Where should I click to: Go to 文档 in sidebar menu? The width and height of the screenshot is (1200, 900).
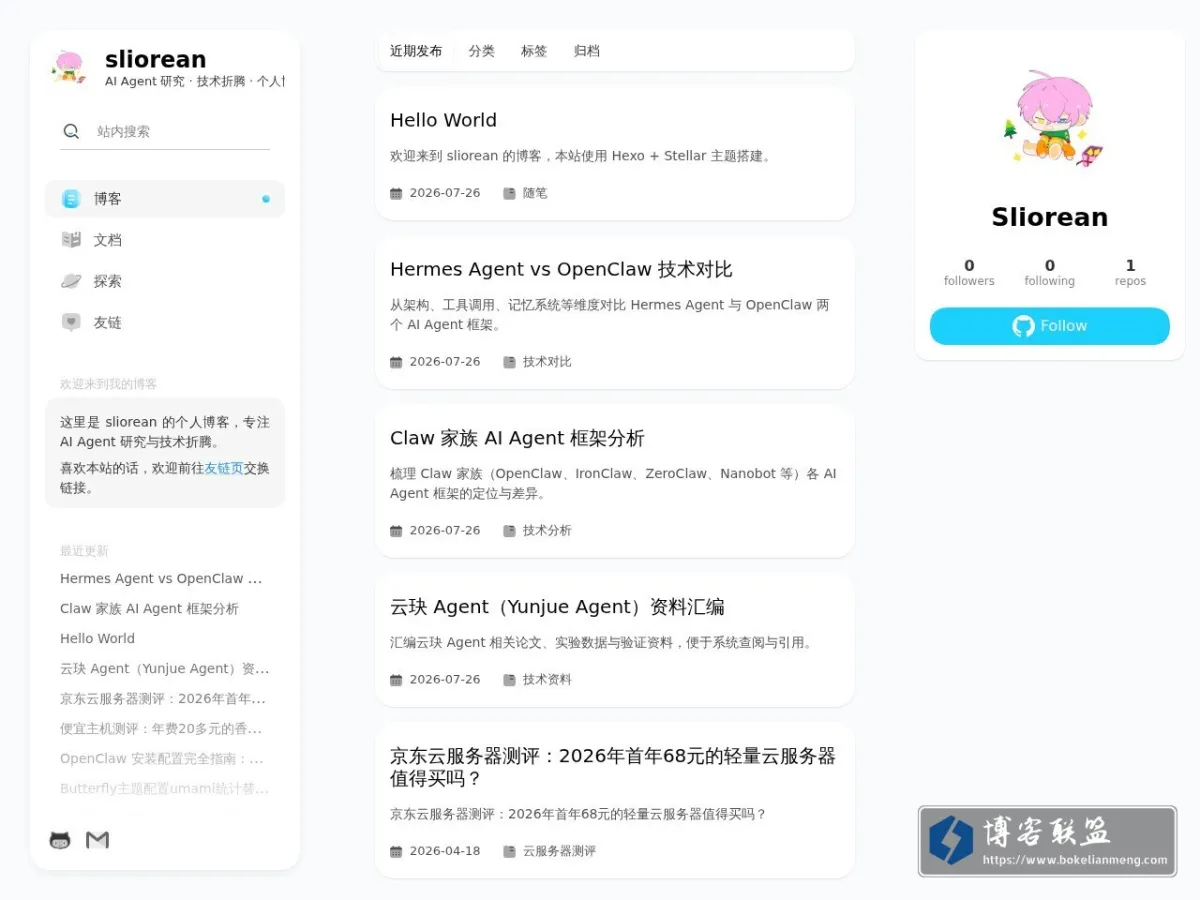[x=165, y=240]
